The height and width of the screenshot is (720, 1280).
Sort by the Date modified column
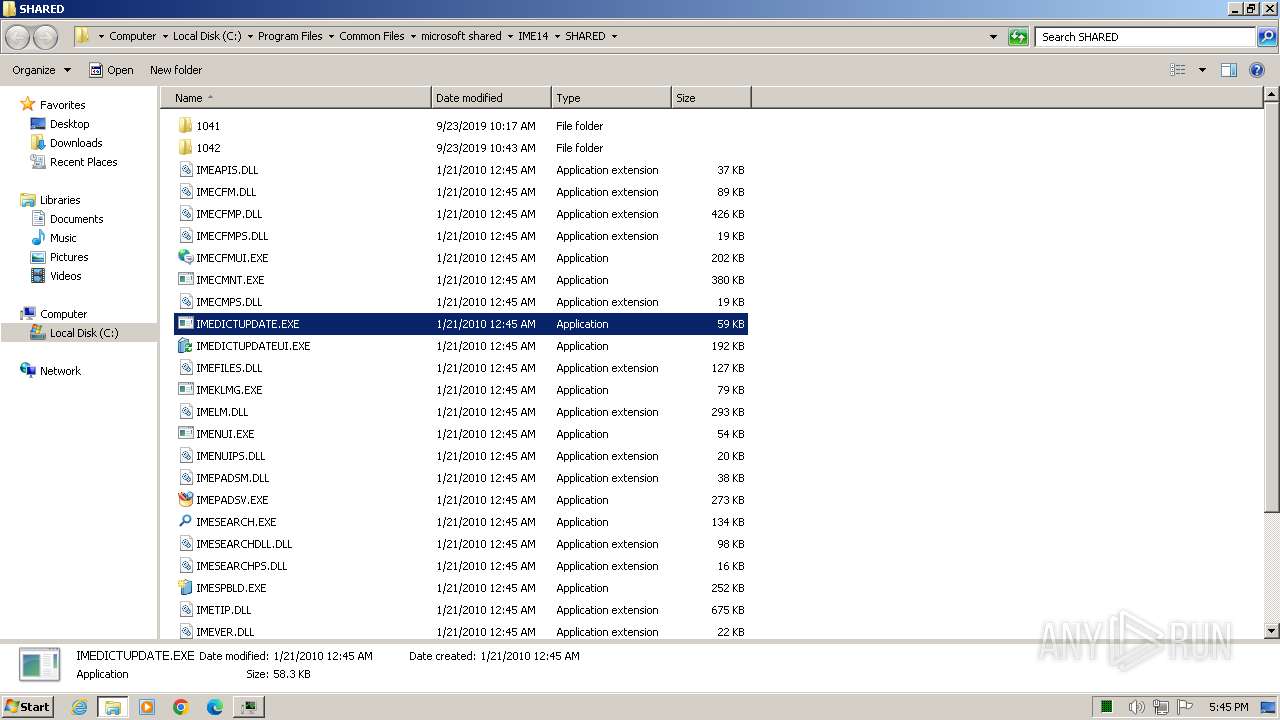click(x=491, y=98)
